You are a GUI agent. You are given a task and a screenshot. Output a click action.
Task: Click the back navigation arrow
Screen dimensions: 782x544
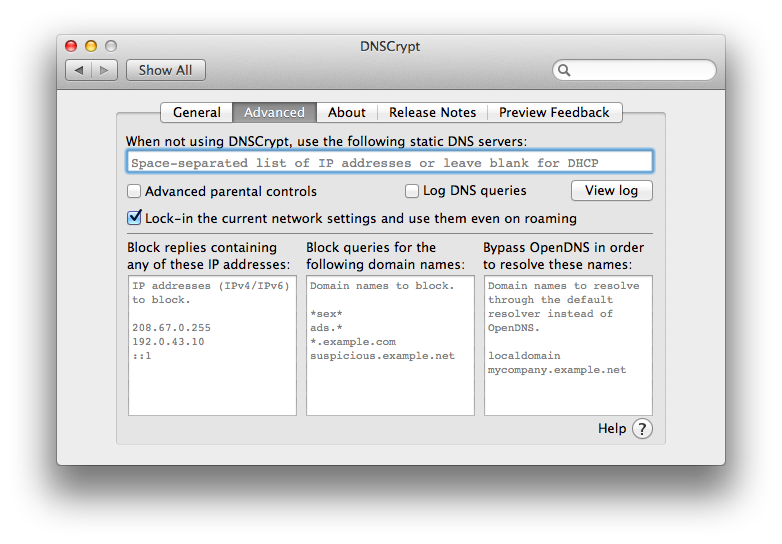point(79,70)
